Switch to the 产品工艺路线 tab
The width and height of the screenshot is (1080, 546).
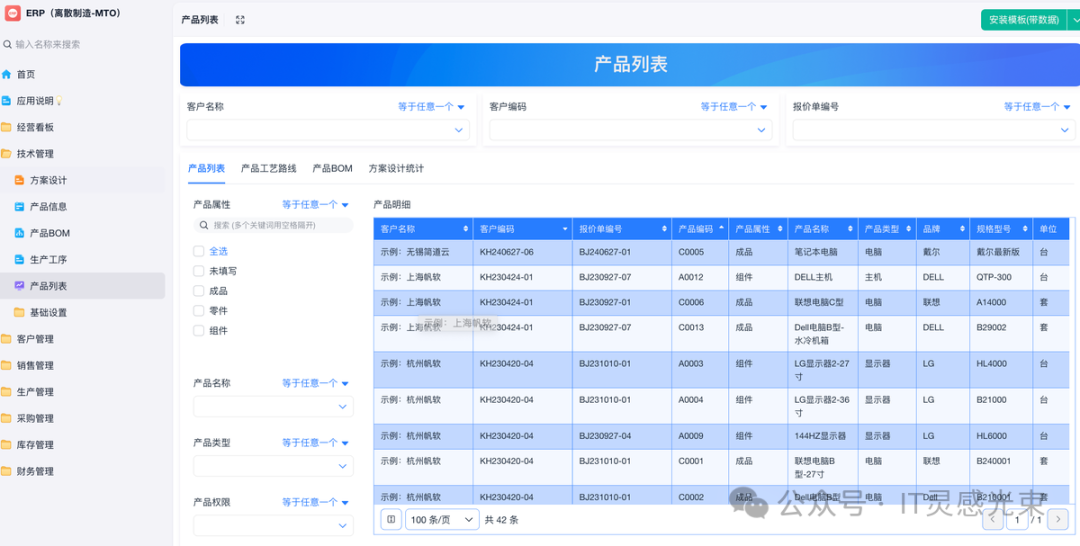tap(268, 169)
